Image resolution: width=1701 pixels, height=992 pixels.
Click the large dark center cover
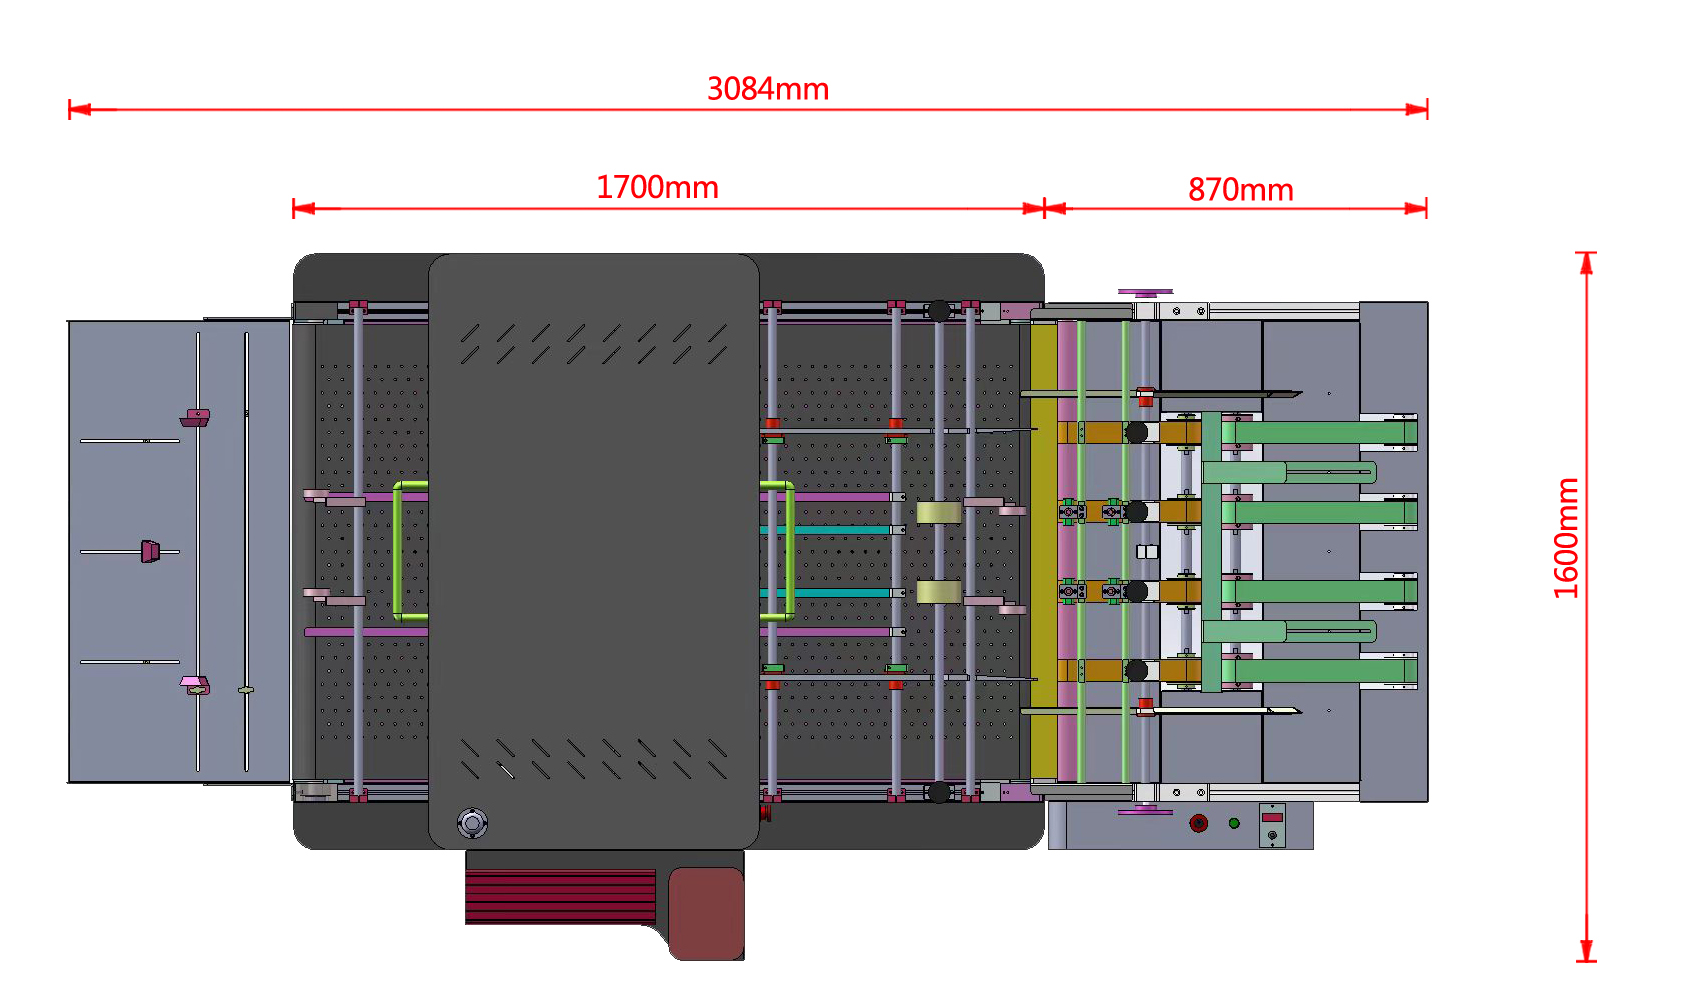(593, 550)
